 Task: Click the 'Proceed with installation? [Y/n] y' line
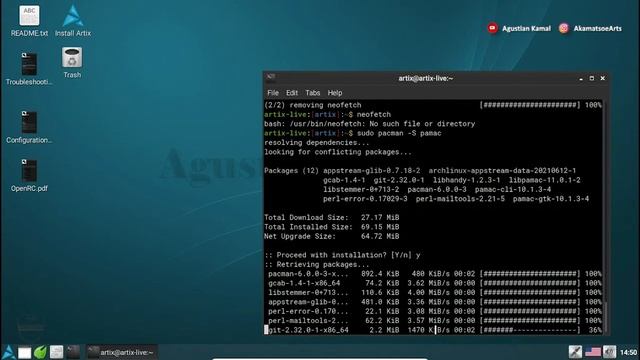[x=342, y=255]
